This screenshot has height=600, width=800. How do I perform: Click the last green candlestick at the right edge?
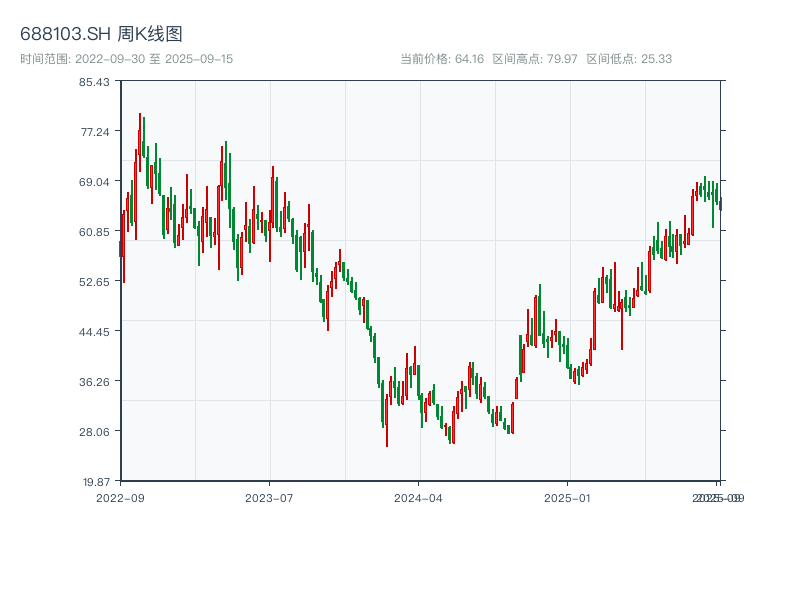pyautogui.click(x=720, y=204)
